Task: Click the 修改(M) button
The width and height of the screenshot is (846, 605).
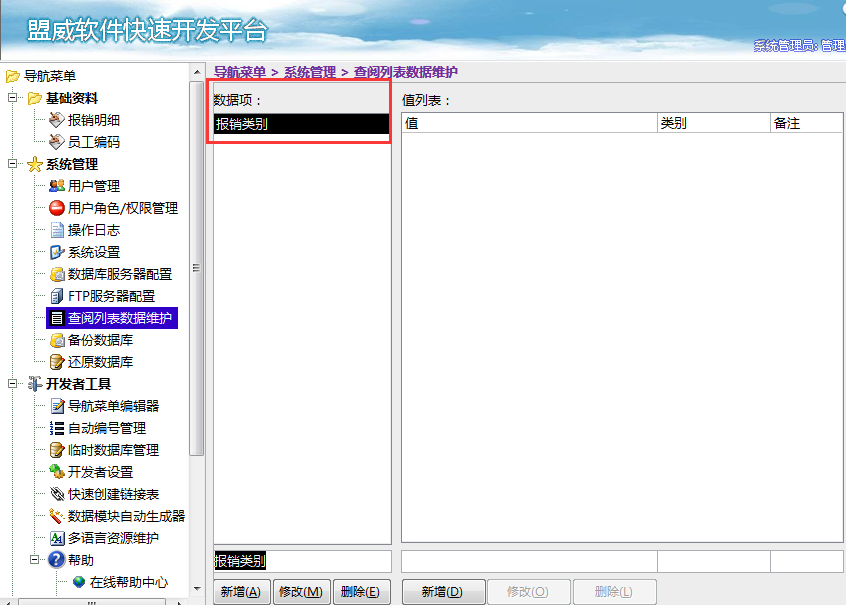Action: 301,592
